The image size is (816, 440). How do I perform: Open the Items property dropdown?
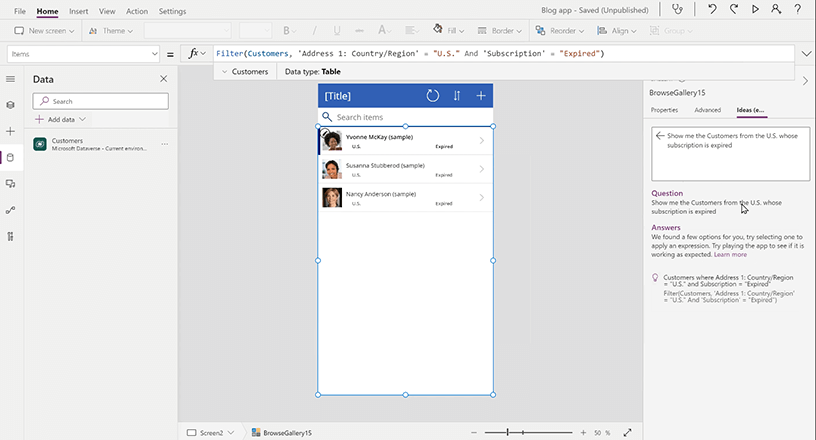point(153,53)
